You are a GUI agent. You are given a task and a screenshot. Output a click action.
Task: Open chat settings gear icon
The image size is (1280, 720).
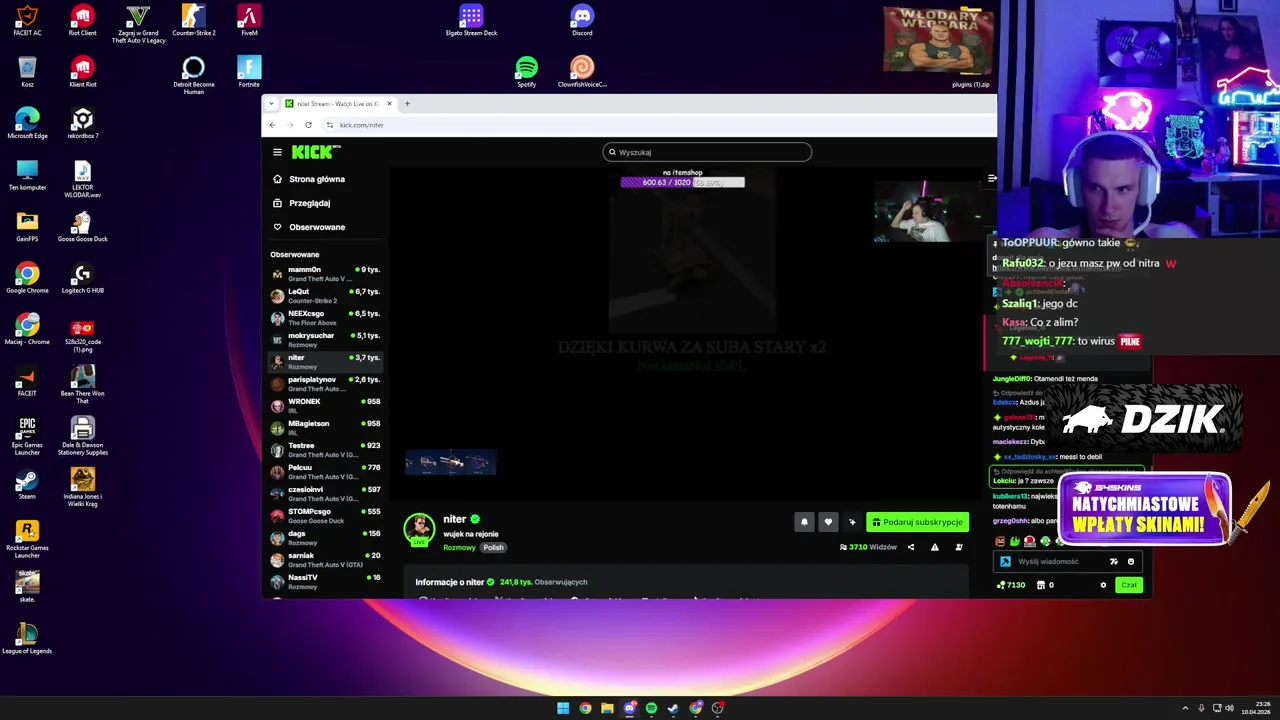click(1103, 585)
